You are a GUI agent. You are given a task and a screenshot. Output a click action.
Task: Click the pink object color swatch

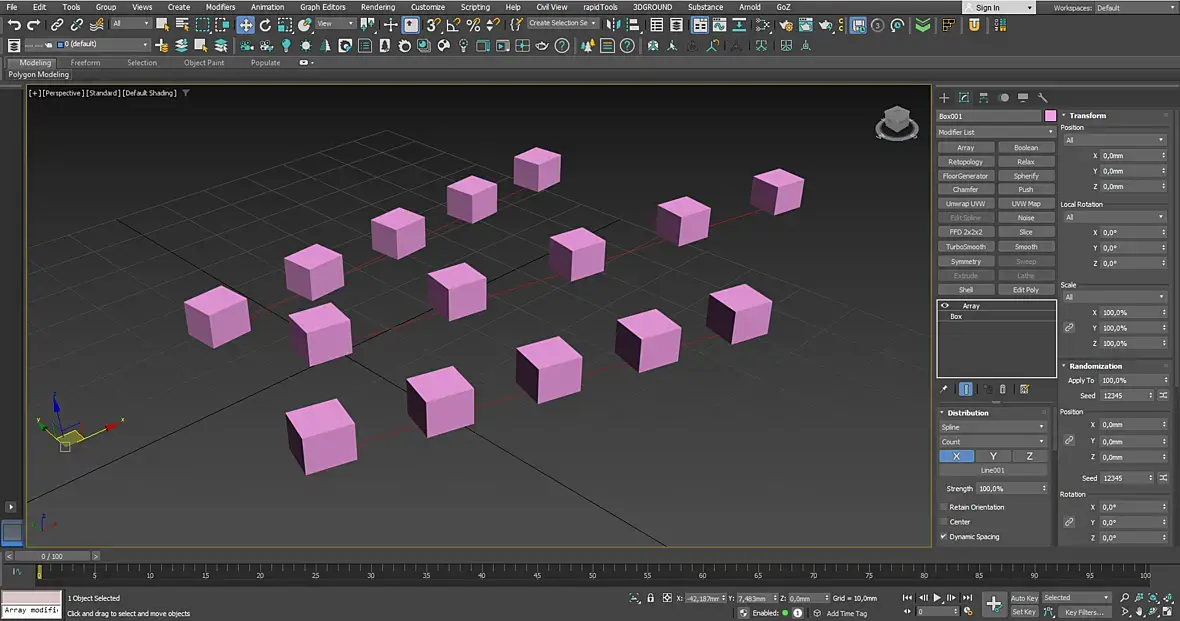1050,116
